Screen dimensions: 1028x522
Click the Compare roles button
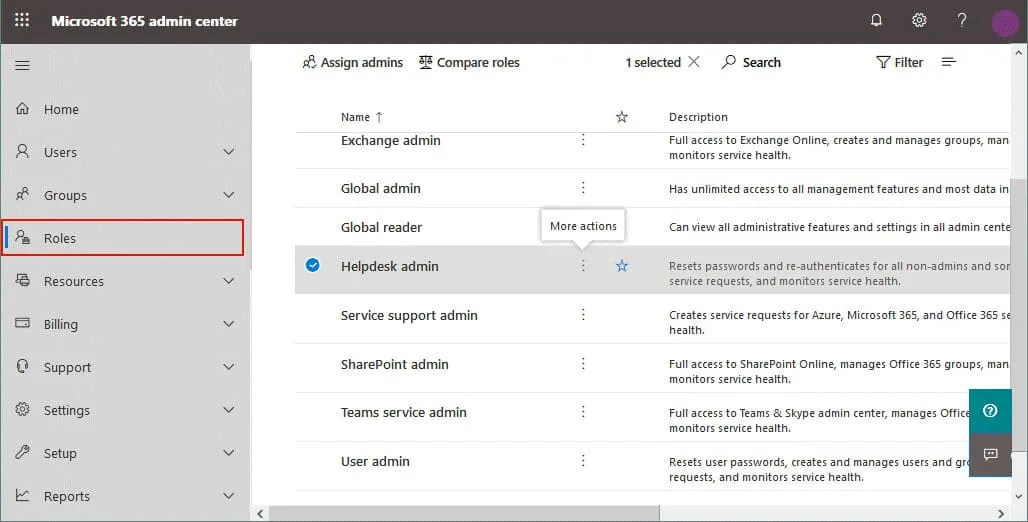469,62
